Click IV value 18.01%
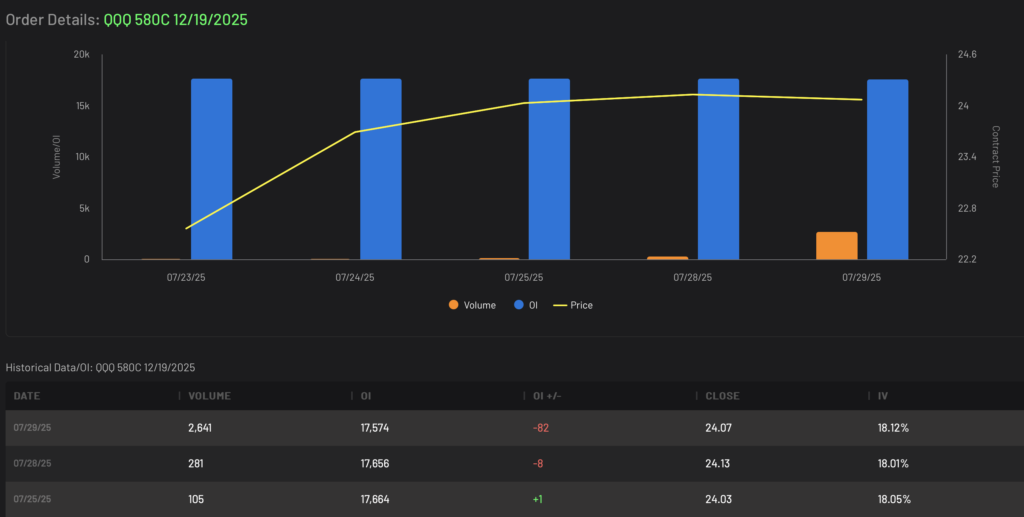 coord(893,464)
